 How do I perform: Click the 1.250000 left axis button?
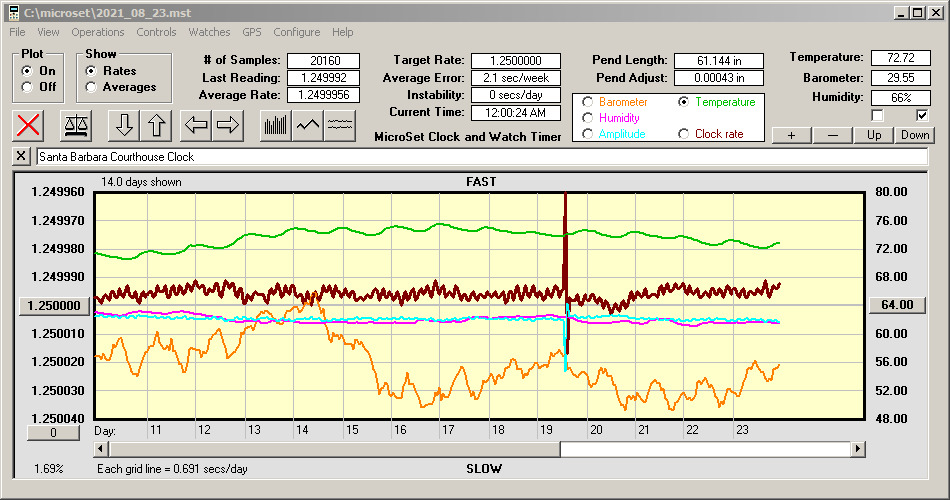point(54,305)
